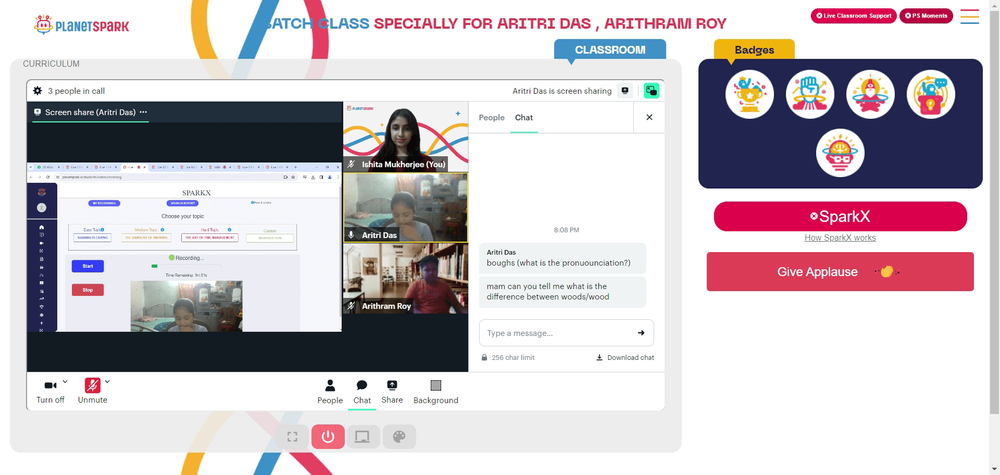1000x475 pixels.
Task: Leave the class with the red power button
Action: point(328,437)
